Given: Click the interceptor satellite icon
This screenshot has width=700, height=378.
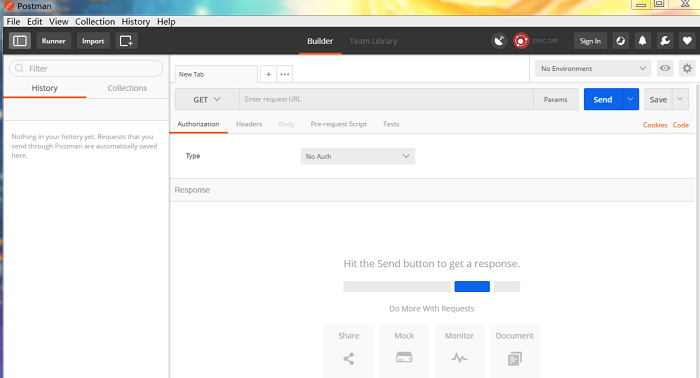Looking at the screenshot, I should [499, 41].
